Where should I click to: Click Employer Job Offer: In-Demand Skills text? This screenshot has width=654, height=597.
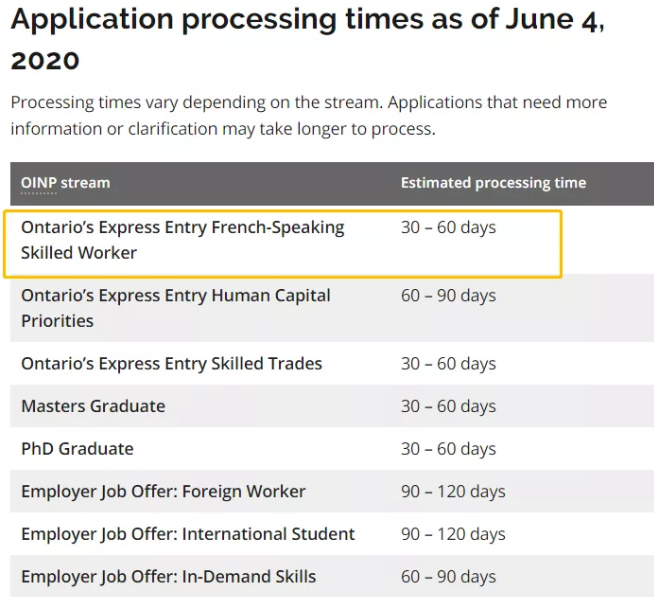click(168, 577)
